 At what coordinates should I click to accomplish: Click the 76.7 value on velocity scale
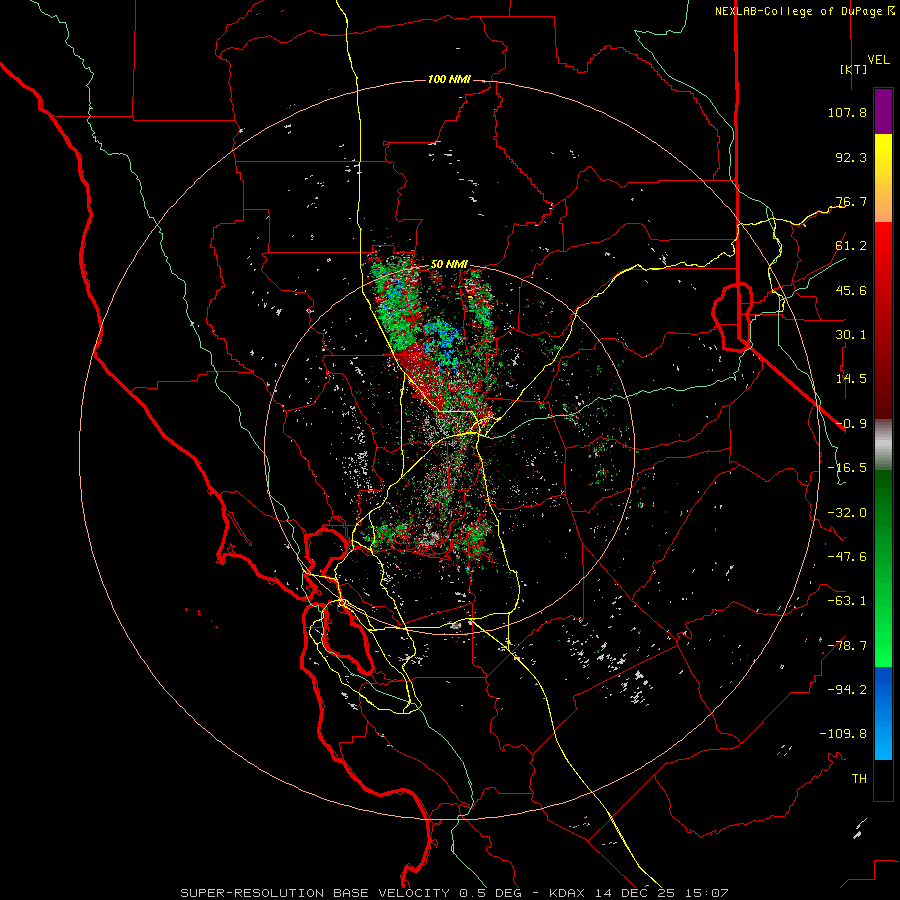tap(851, 201)
